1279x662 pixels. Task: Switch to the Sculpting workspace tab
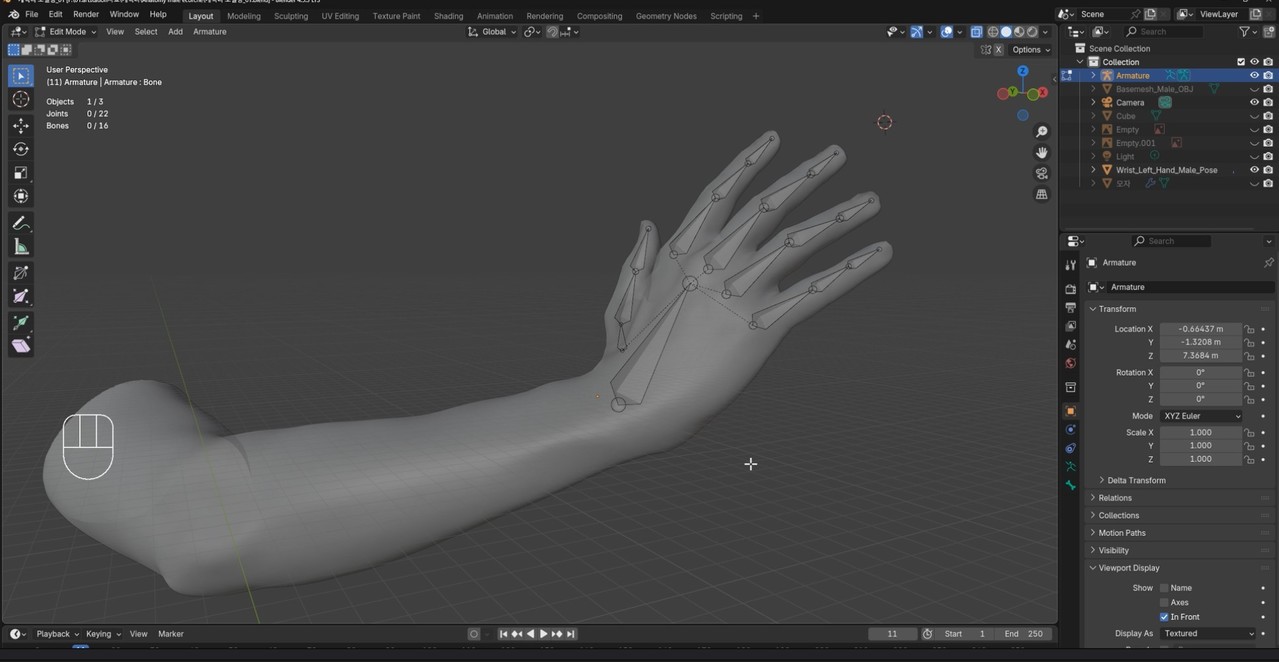(290, 15)
